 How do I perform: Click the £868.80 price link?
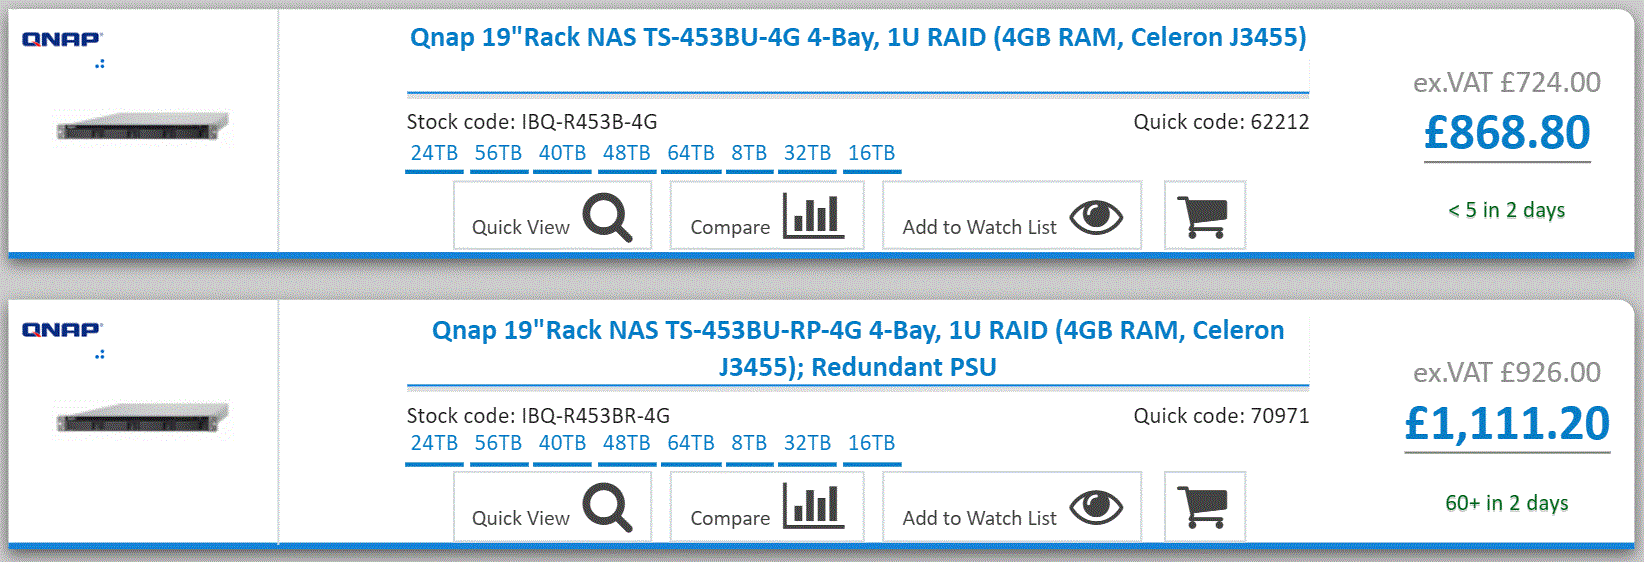point(1507,132)
